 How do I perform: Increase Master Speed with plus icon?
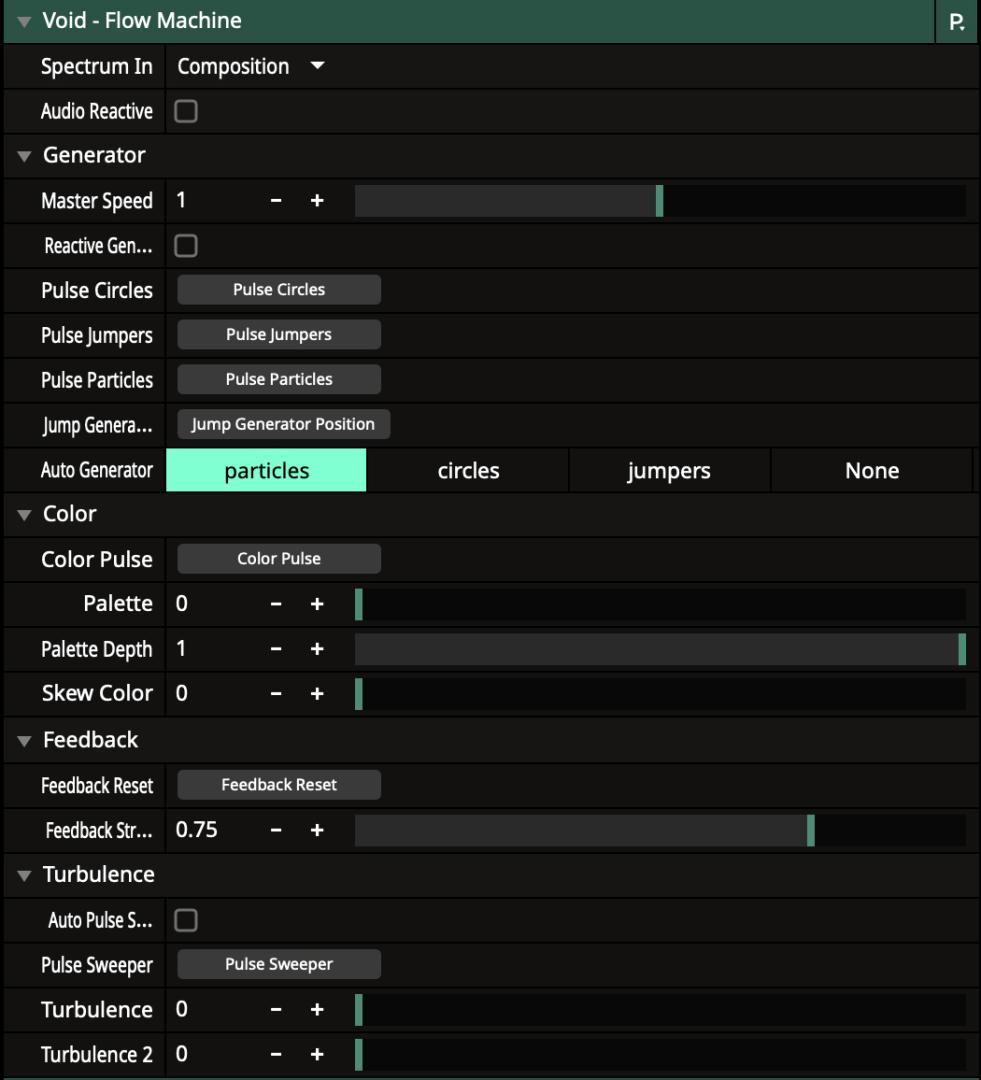(x=317, y=201)
